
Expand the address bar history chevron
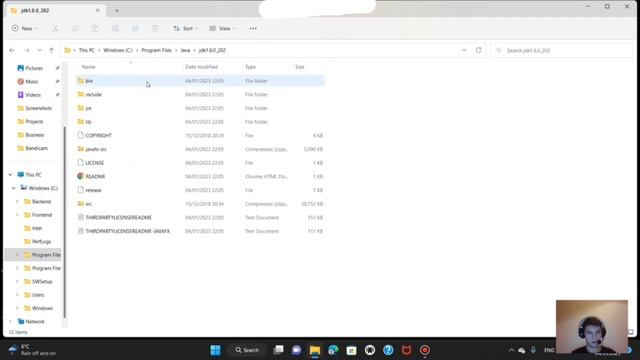(464, 50)
